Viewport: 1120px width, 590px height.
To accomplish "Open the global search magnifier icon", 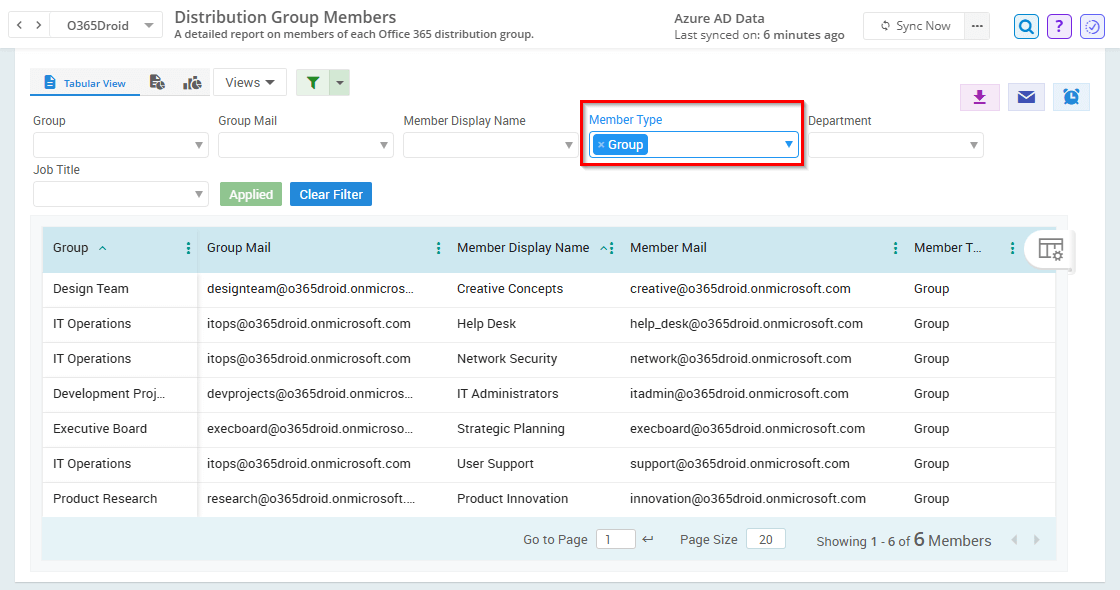I will tap(1027, 26).
